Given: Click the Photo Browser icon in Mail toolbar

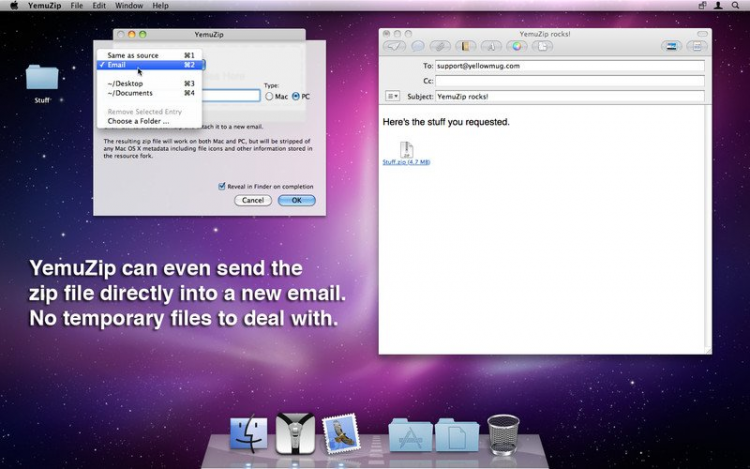Looking at the screenshot, I should 672,46.
